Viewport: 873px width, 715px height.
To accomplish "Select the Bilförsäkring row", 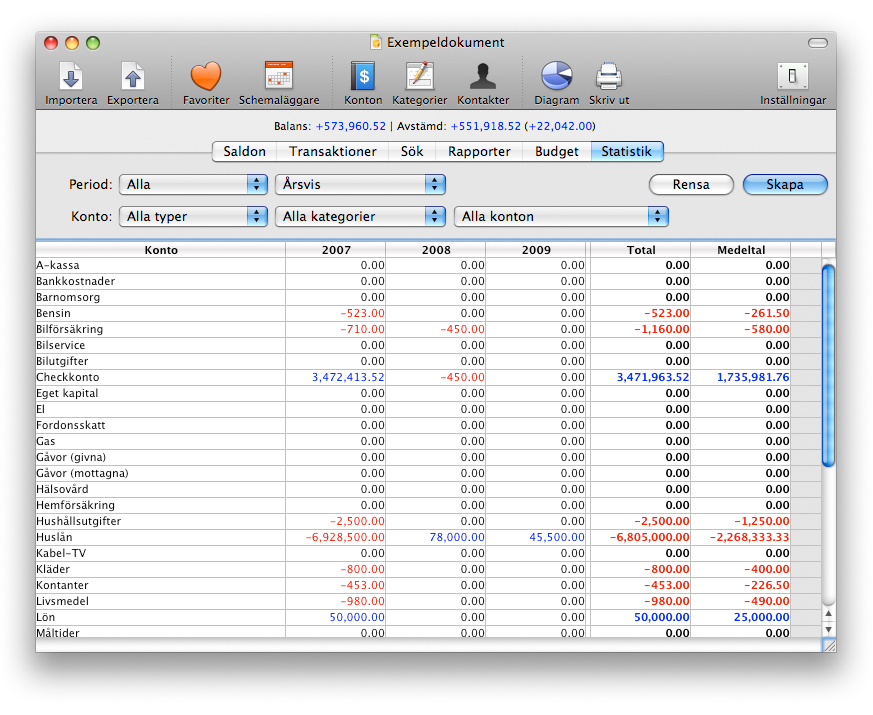I will [x=428, y=329].
